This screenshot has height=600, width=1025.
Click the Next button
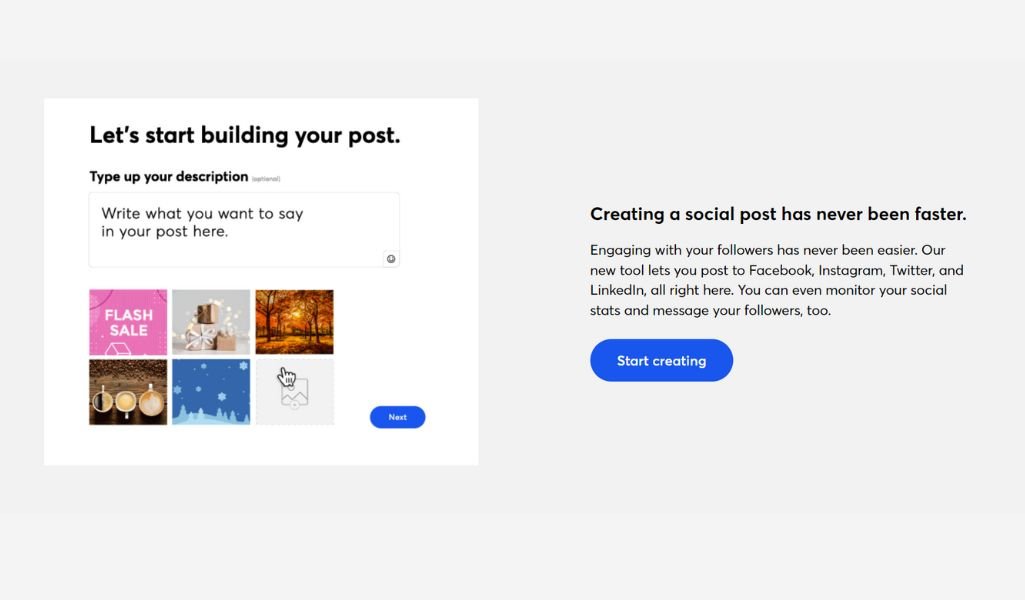[x=397, y=417]
